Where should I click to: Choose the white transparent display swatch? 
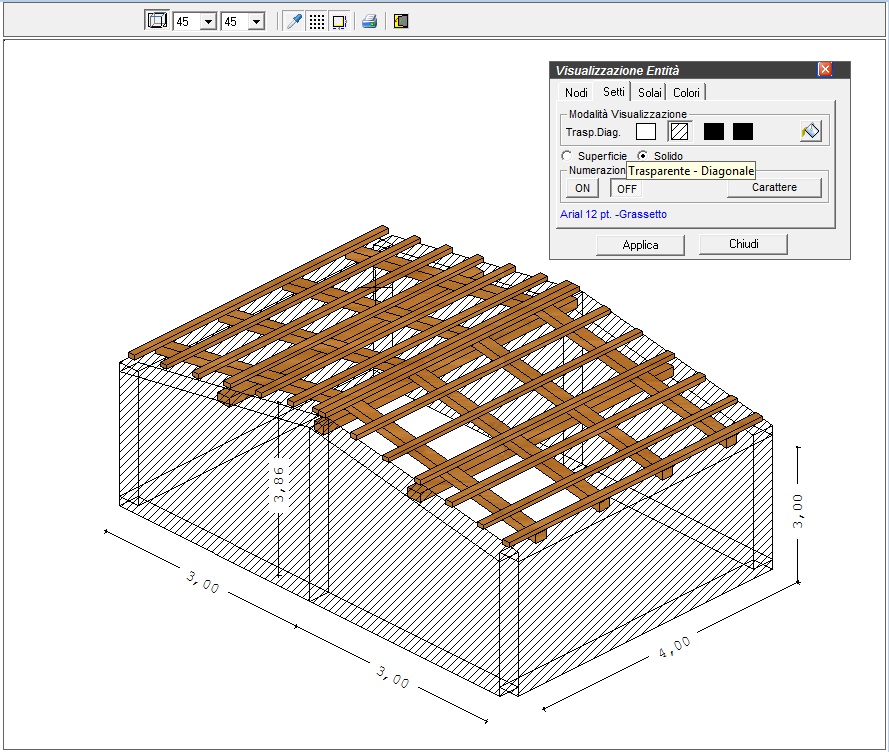click(646, 132)
